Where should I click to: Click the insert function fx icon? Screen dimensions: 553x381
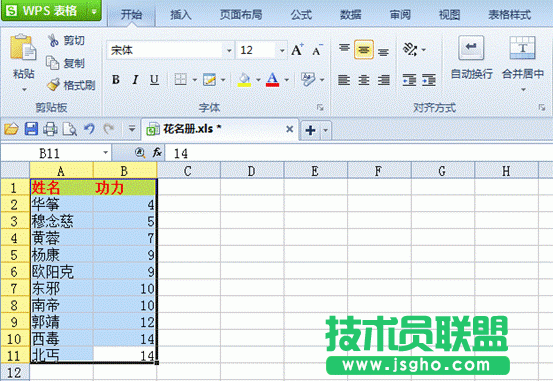pos(157,153)
